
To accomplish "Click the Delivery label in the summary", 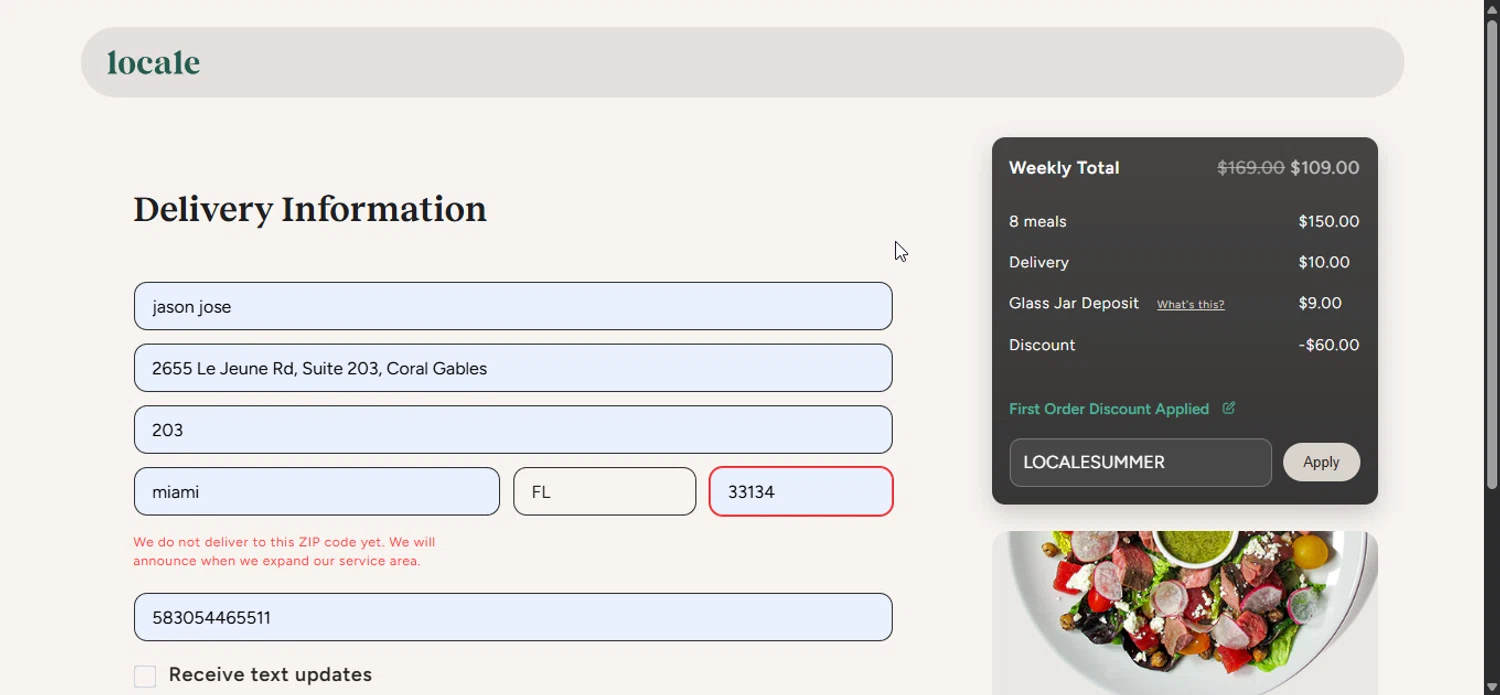I will [x=1039, y=262].
